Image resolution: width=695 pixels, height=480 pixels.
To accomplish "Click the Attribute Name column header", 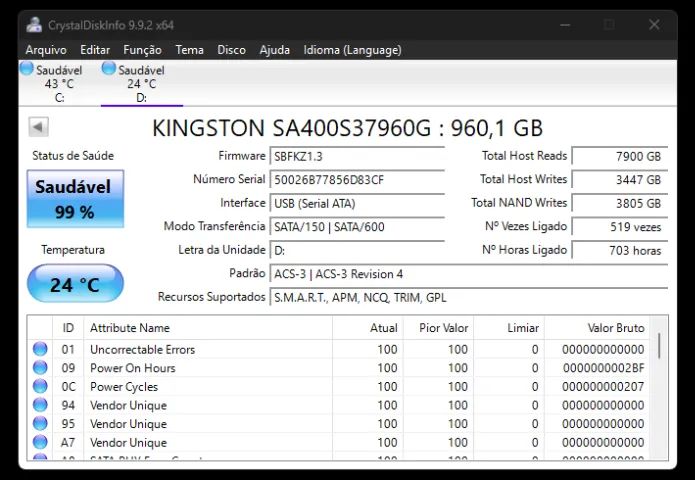I will (x=208, y=328).
